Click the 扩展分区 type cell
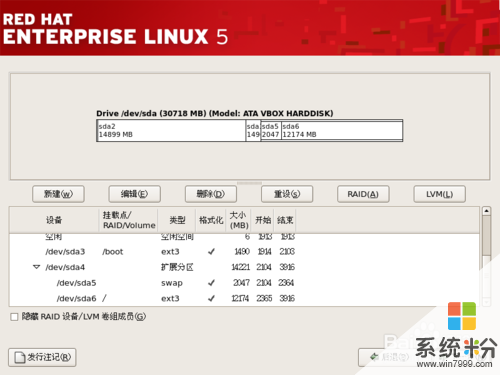Image resolution: width=500 pixels, height=375 pixels. pyautogui.click(x=177, y=267)
